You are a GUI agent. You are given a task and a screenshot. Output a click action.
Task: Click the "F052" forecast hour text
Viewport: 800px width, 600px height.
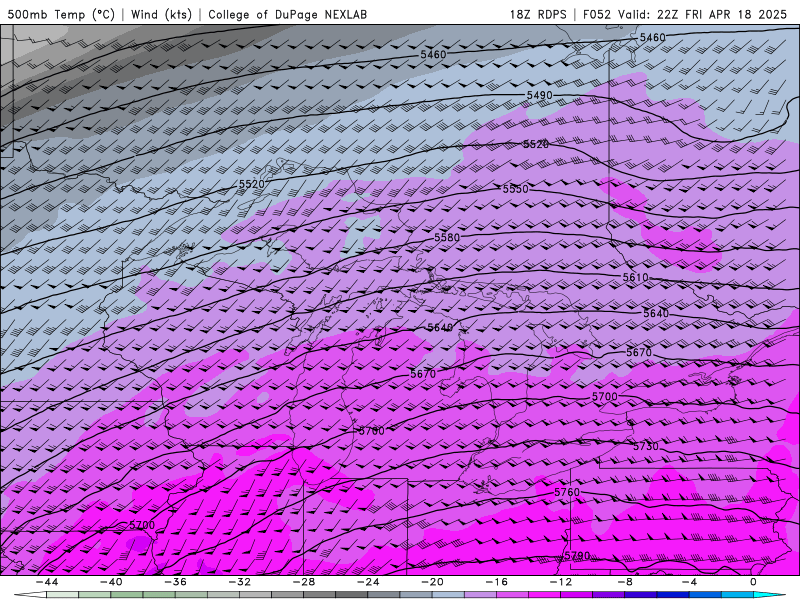[596, 14]
